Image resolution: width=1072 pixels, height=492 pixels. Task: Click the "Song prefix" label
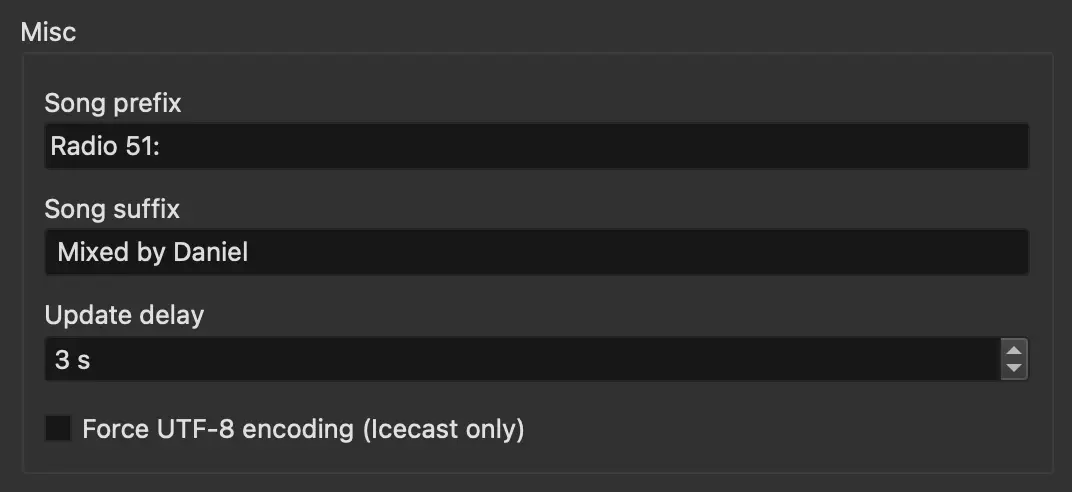(113, 102)
